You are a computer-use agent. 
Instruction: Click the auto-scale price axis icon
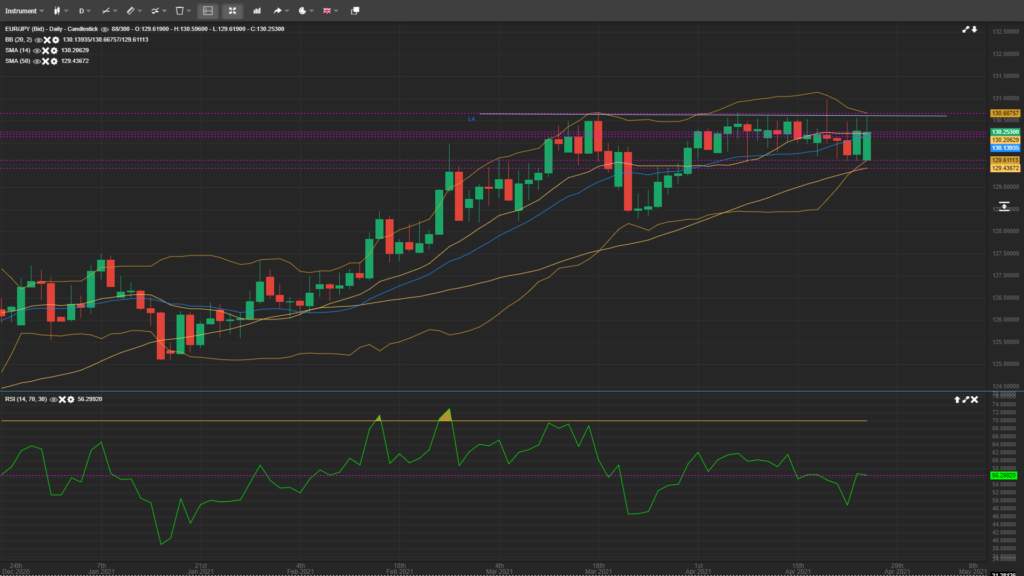click(1004, 206)
